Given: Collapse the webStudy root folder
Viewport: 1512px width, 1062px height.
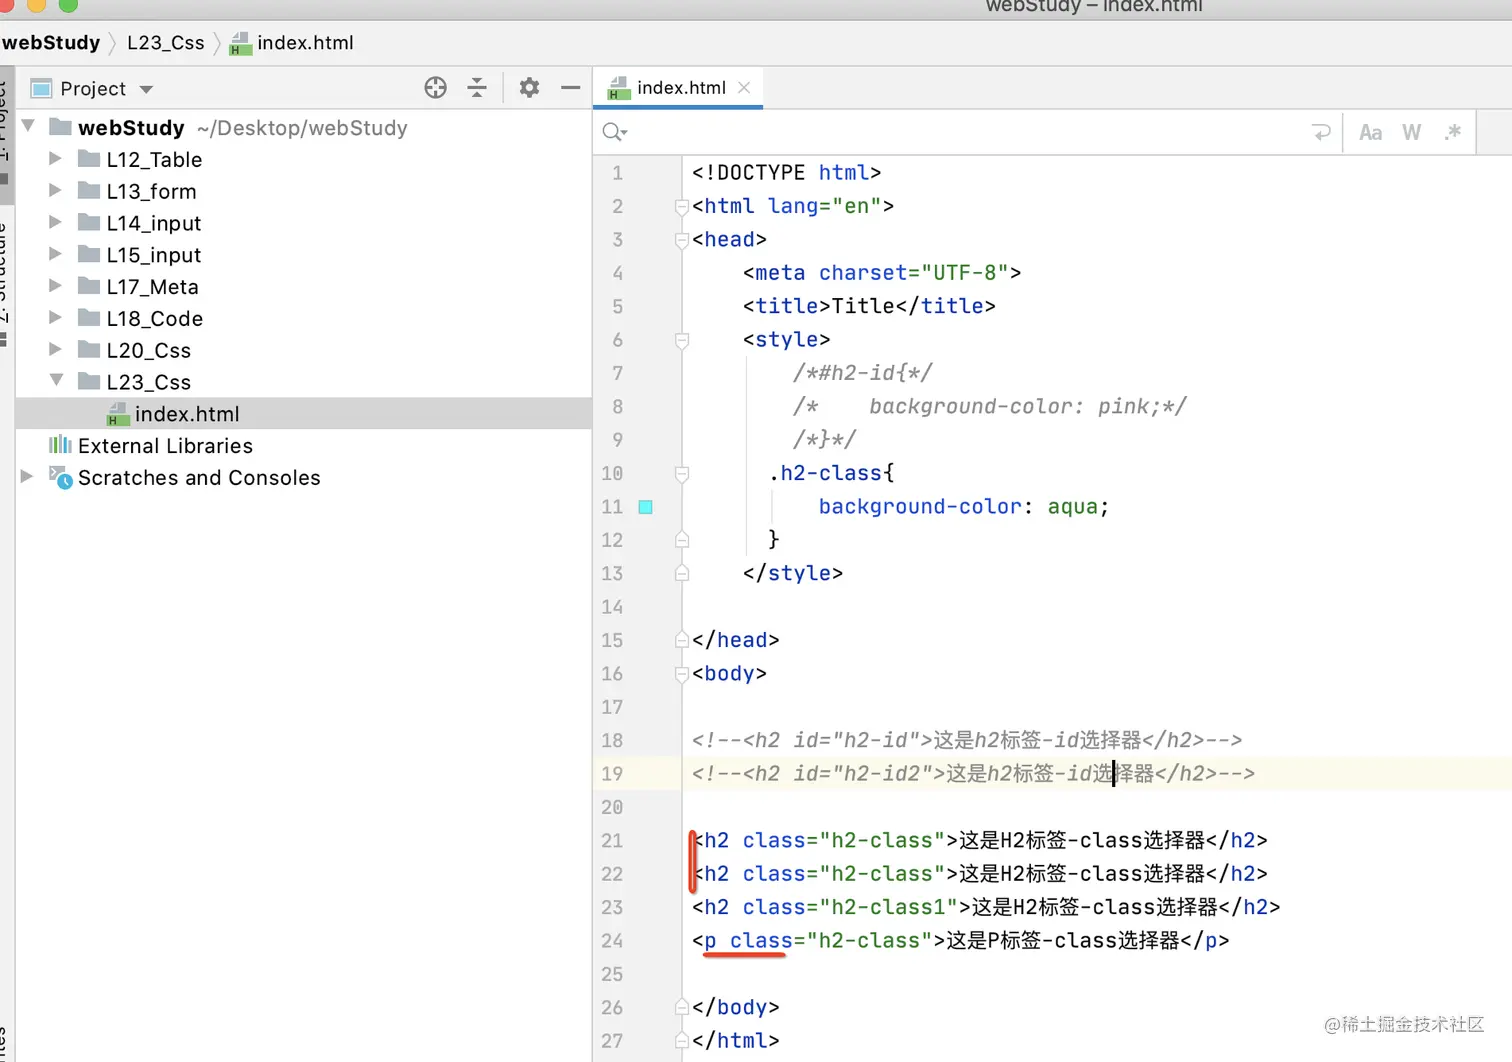Looking at the screenshot, I should pos(29,127).
